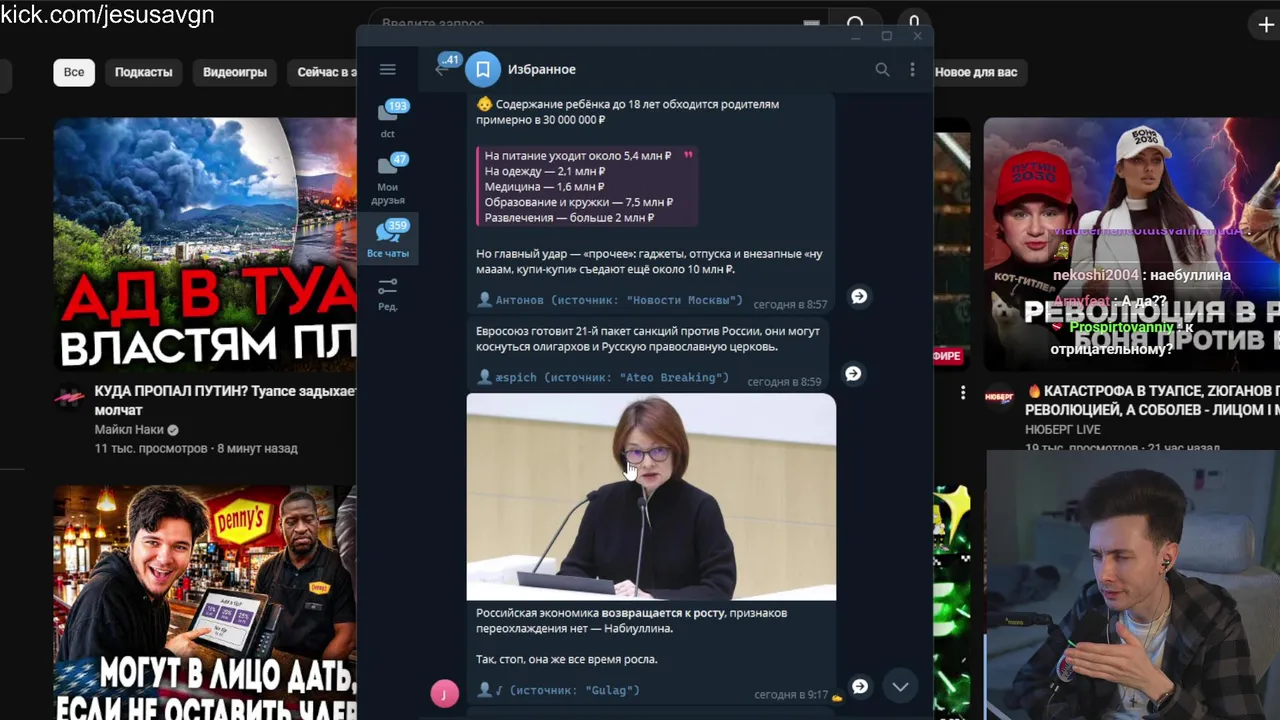Forward the Антонов message about child costs
This screenshot has height=720, width=1280.
(x=858, y=296)
